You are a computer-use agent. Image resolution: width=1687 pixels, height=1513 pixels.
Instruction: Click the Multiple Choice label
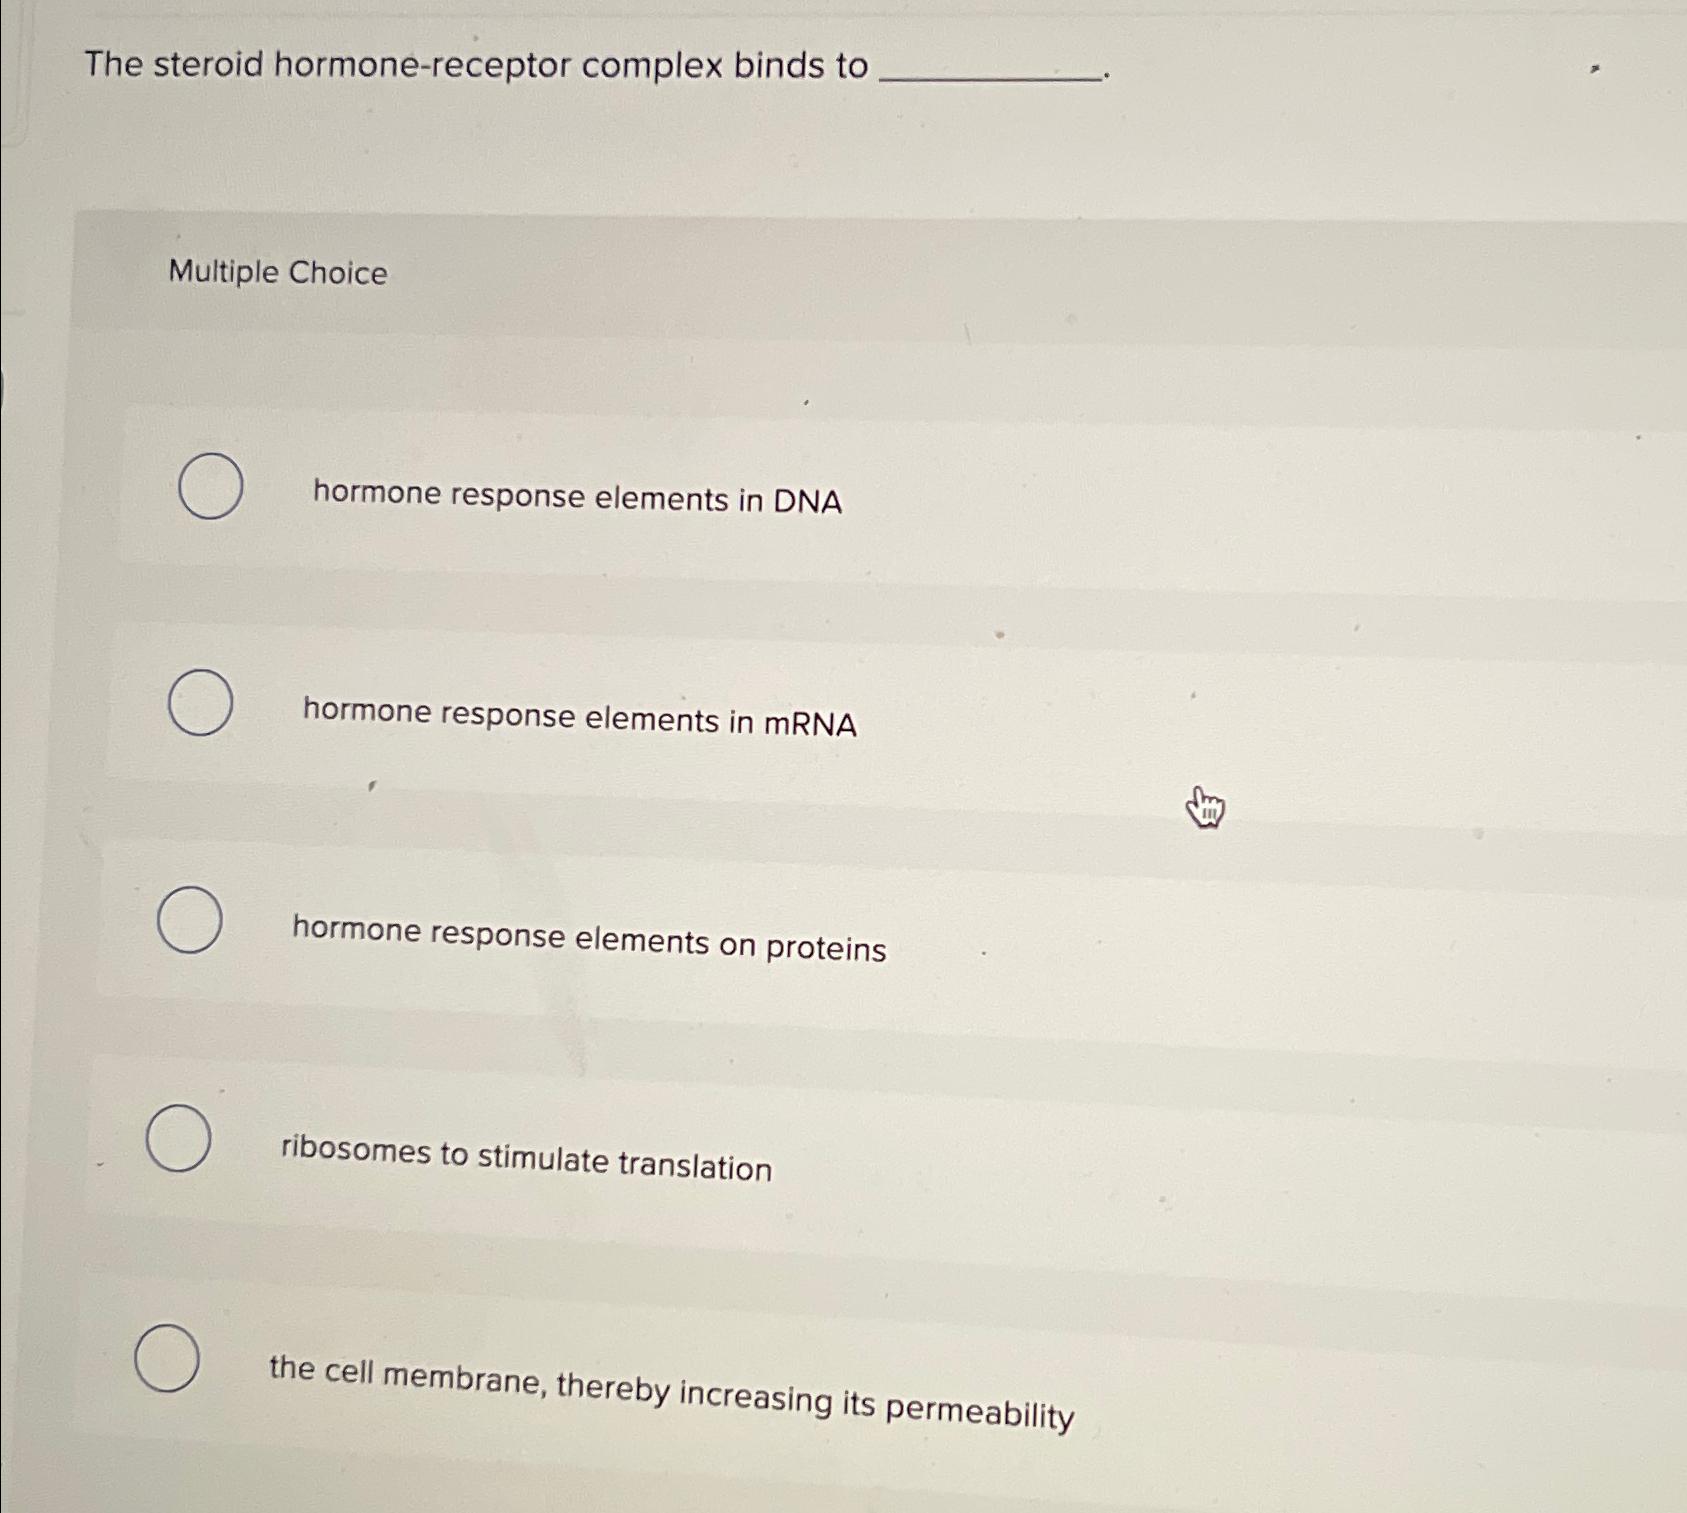tap(279, 272)
